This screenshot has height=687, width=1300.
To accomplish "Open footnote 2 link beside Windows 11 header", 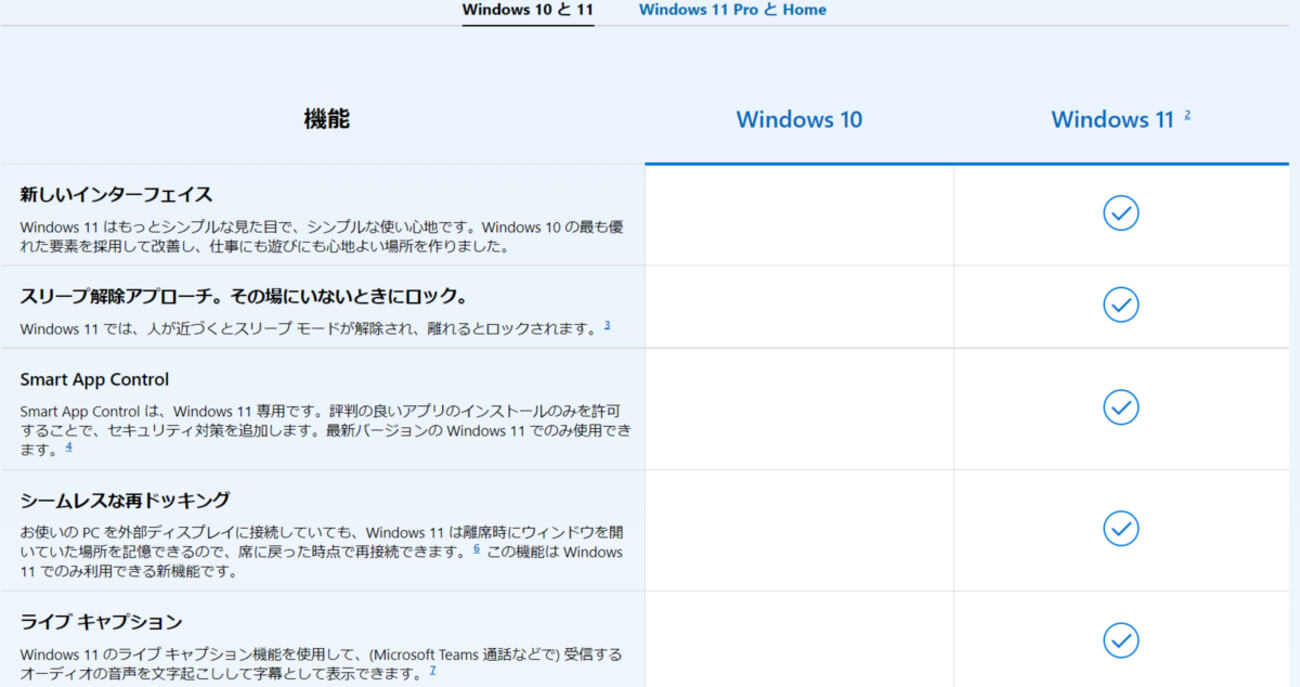I will [1187, 115].
